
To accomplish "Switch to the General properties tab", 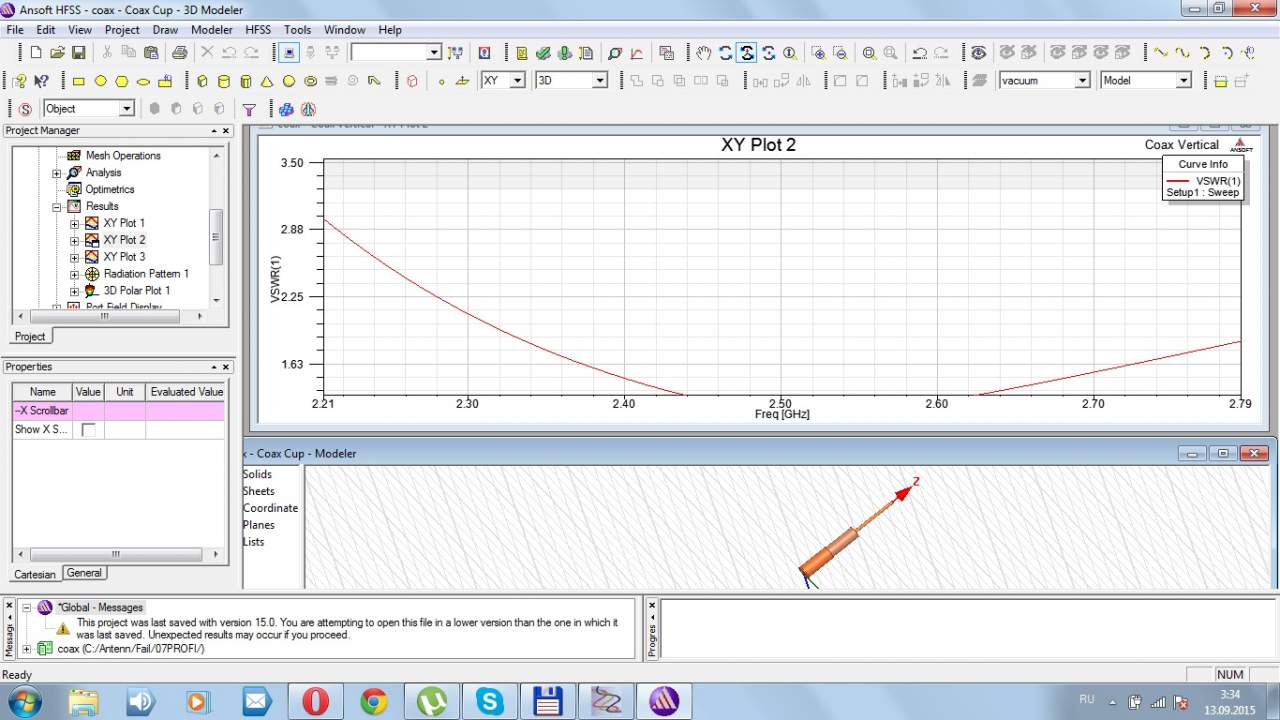I will coord(84,573).
